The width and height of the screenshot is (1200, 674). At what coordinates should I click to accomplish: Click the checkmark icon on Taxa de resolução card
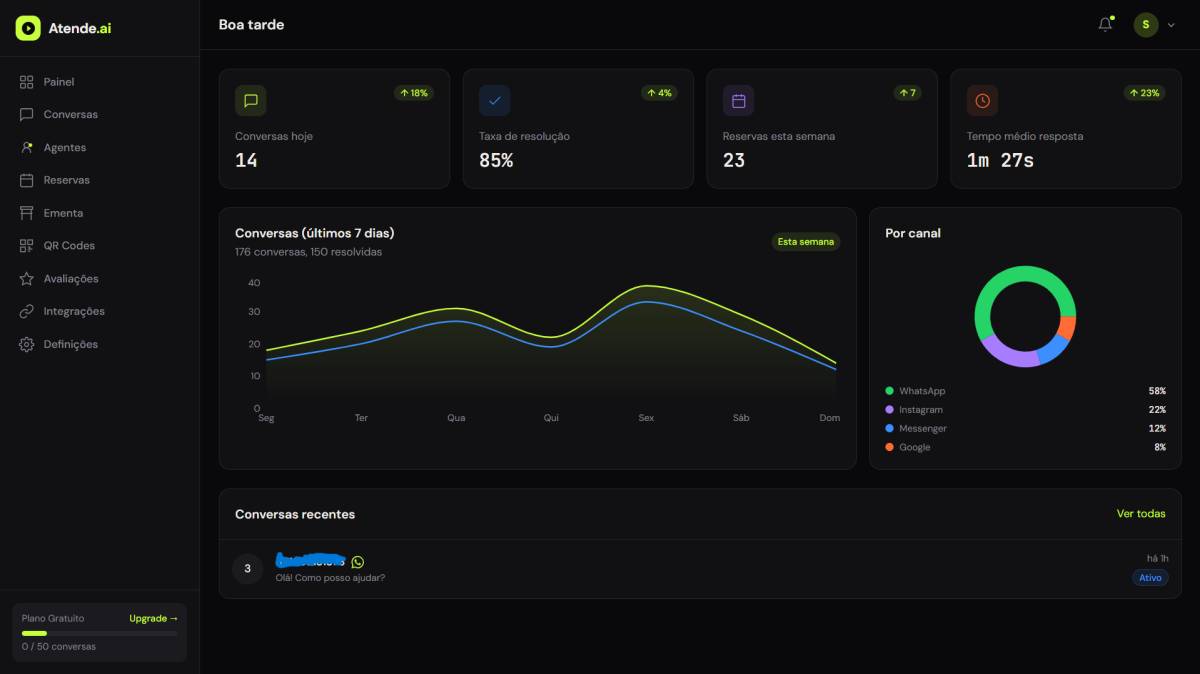tap(495, 101)
